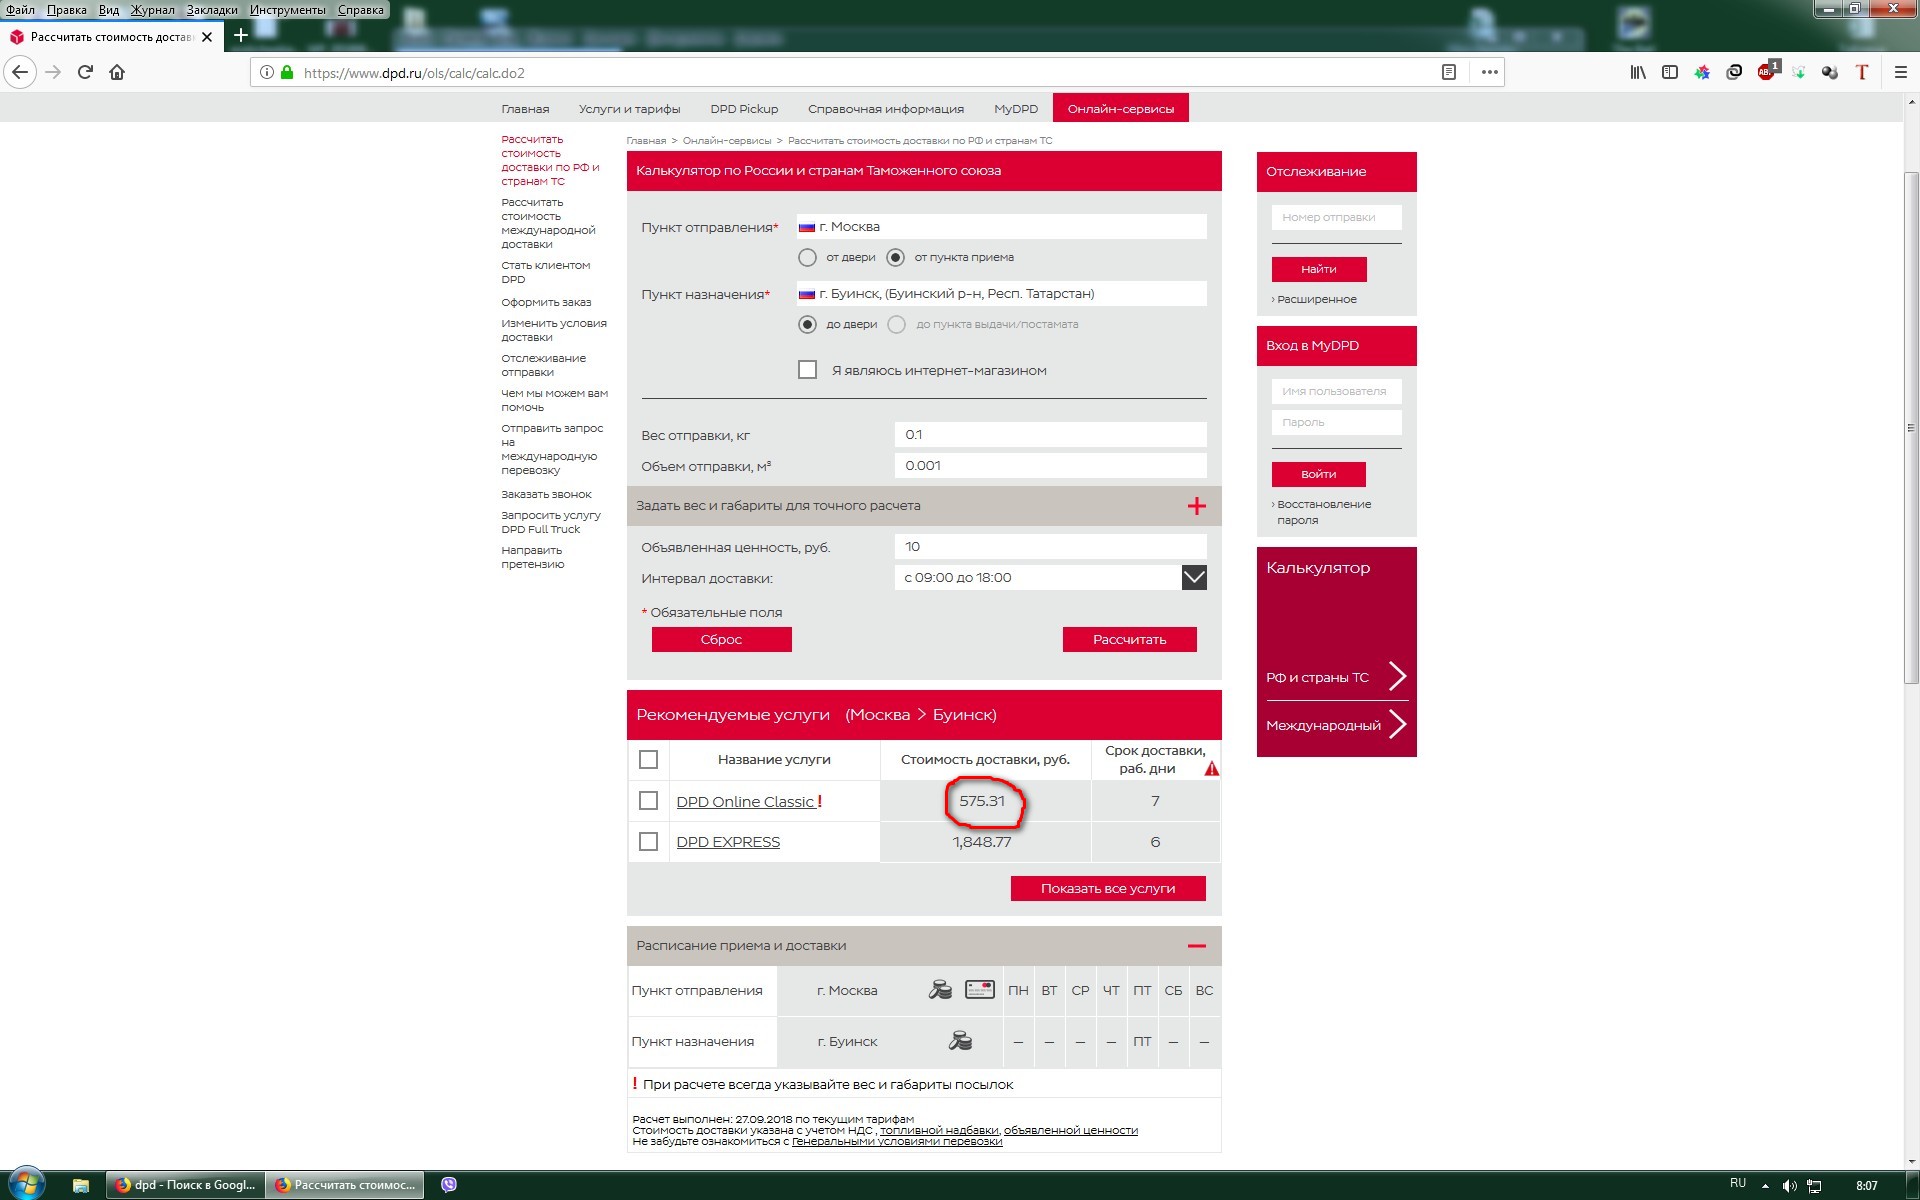Expand the exact weight and dimensions section
1920x1200 pixels.
1196,506
